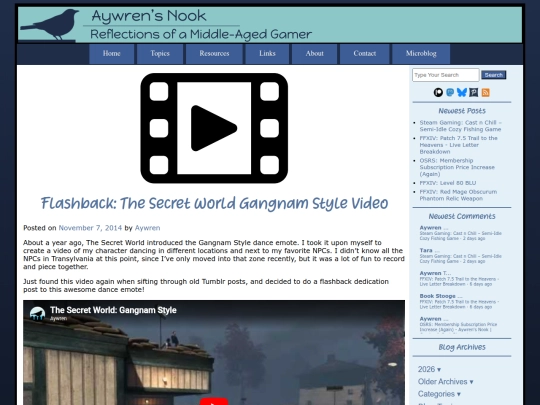This screenshot has width=540, height=405.
Task: Click the Newest Posts heading
Action: tap(462, 111)
